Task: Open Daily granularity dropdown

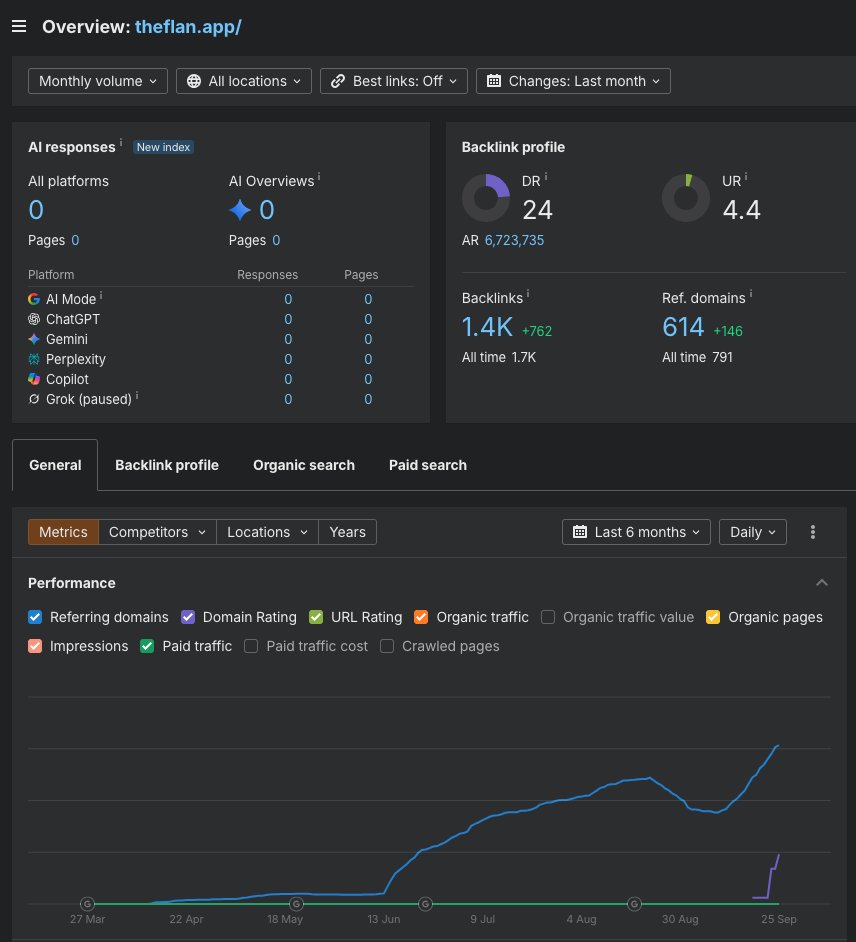Action: point(753,532)
